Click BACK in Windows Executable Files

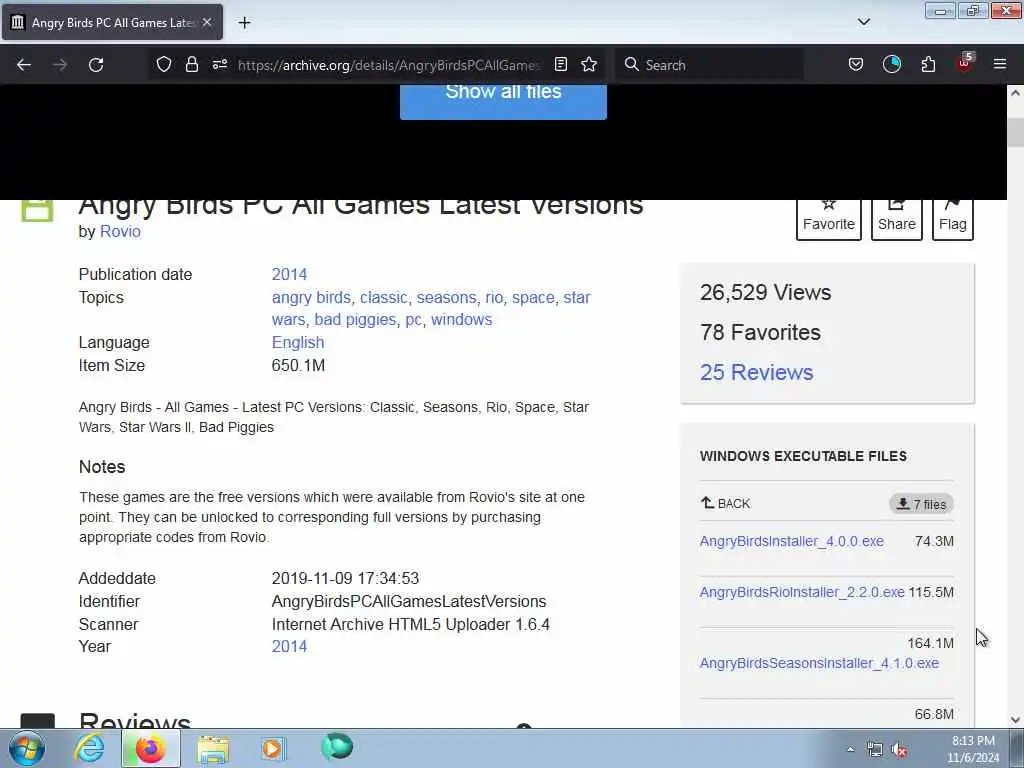coord(726,504)
